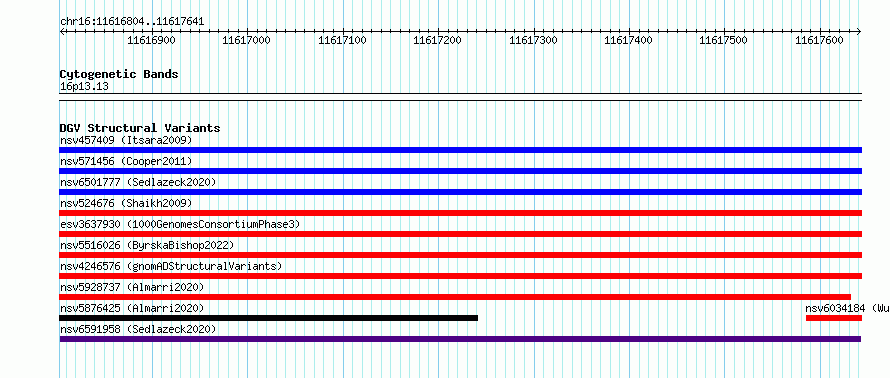Click ruler position 11617200
The width and height of the screenshot is (890, 378).
tap(438, 40)
